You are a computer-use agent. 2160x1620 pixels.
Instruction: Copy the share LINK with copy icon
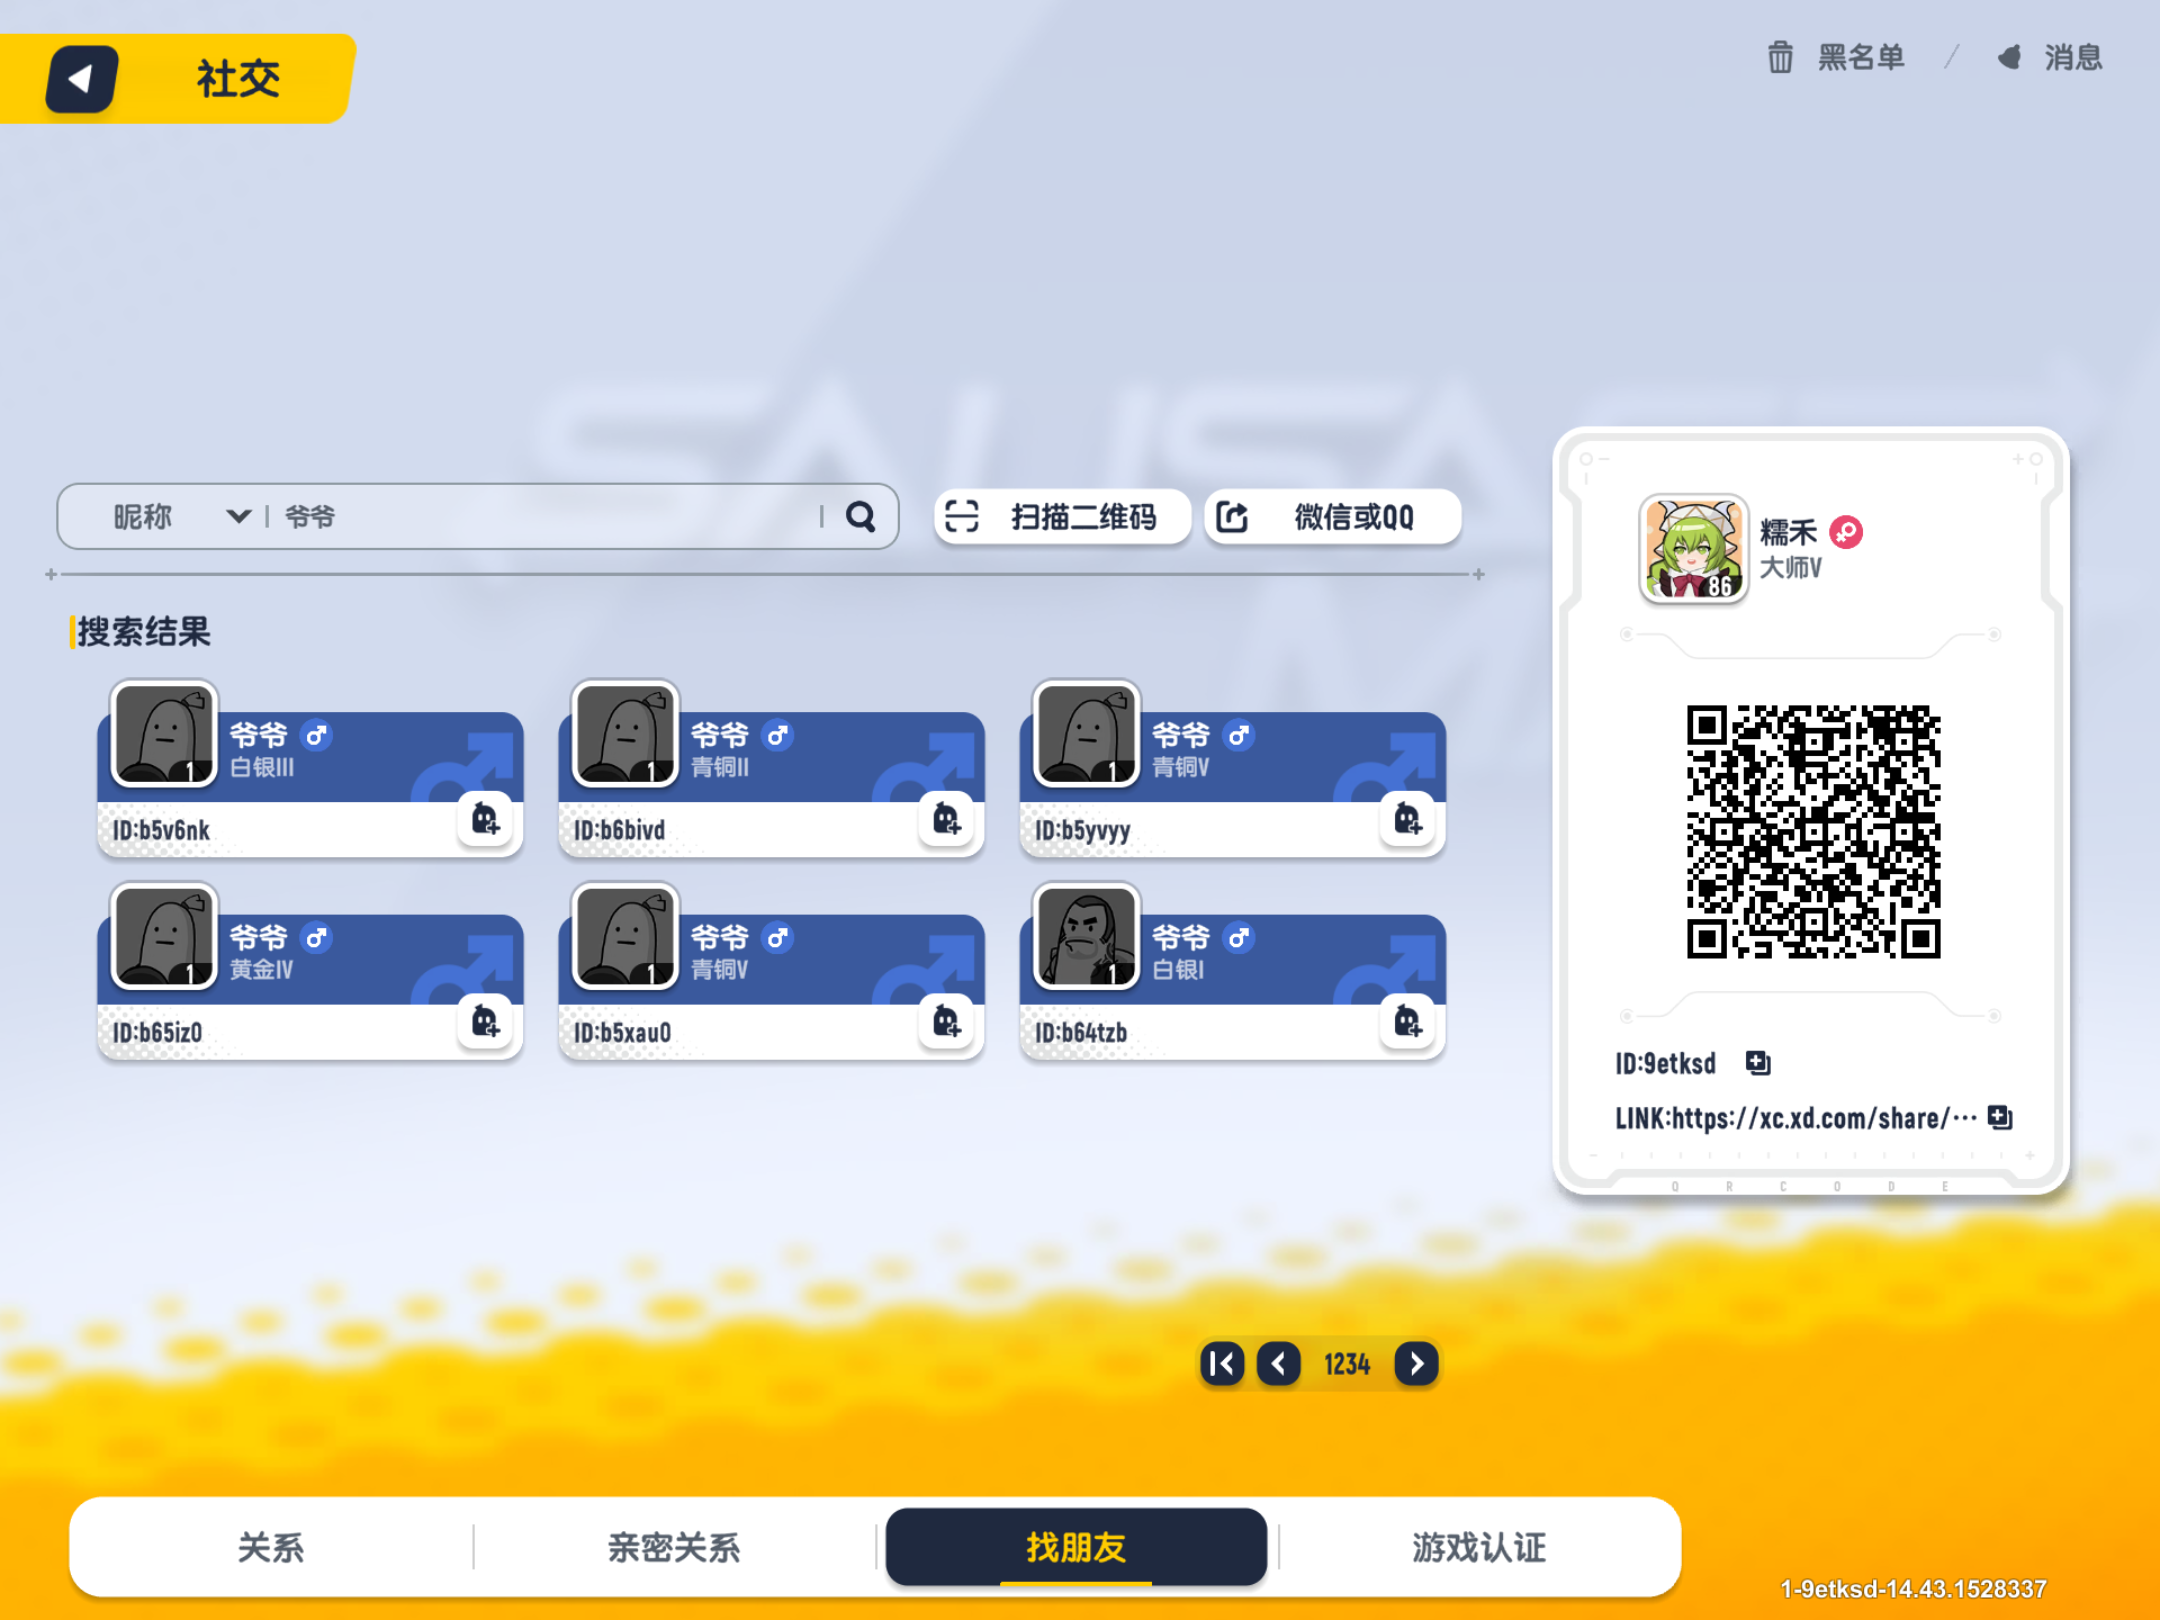(1999, 1117)
